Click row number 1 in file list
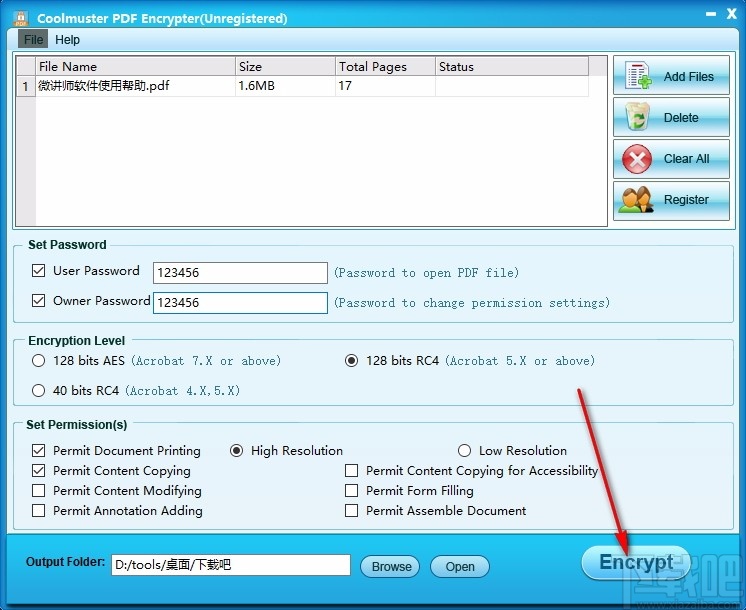This screenshot has height=610, width=746. click(26, 86)
